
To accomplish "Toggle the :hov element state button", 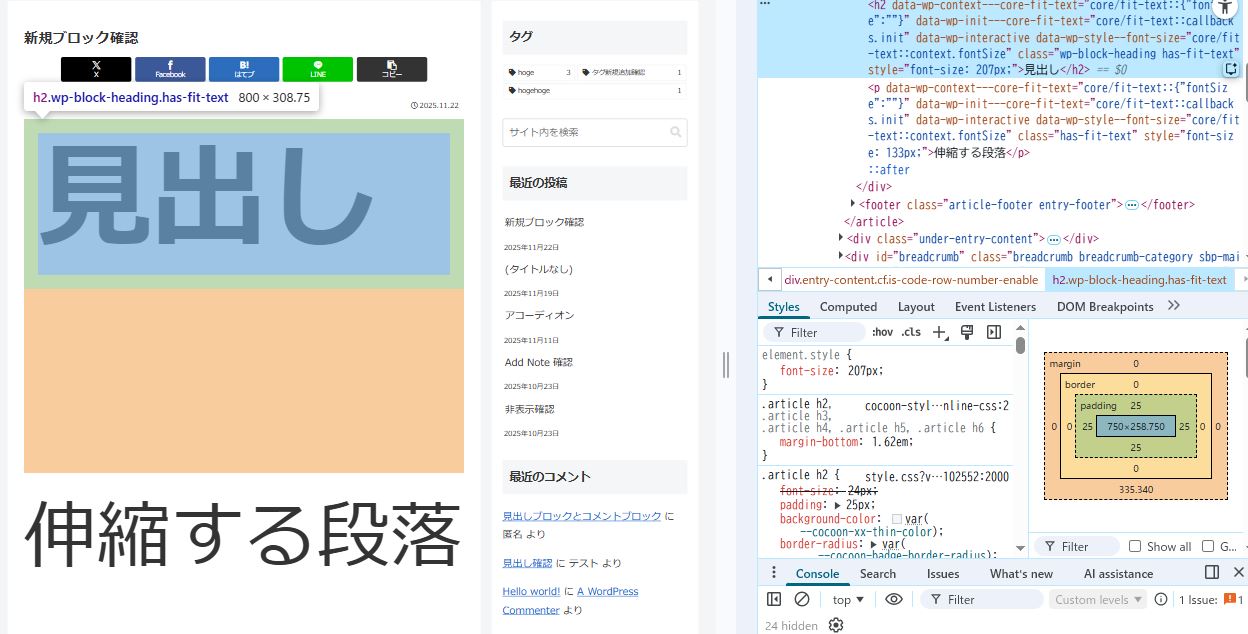I will click(x=882, y=332).
